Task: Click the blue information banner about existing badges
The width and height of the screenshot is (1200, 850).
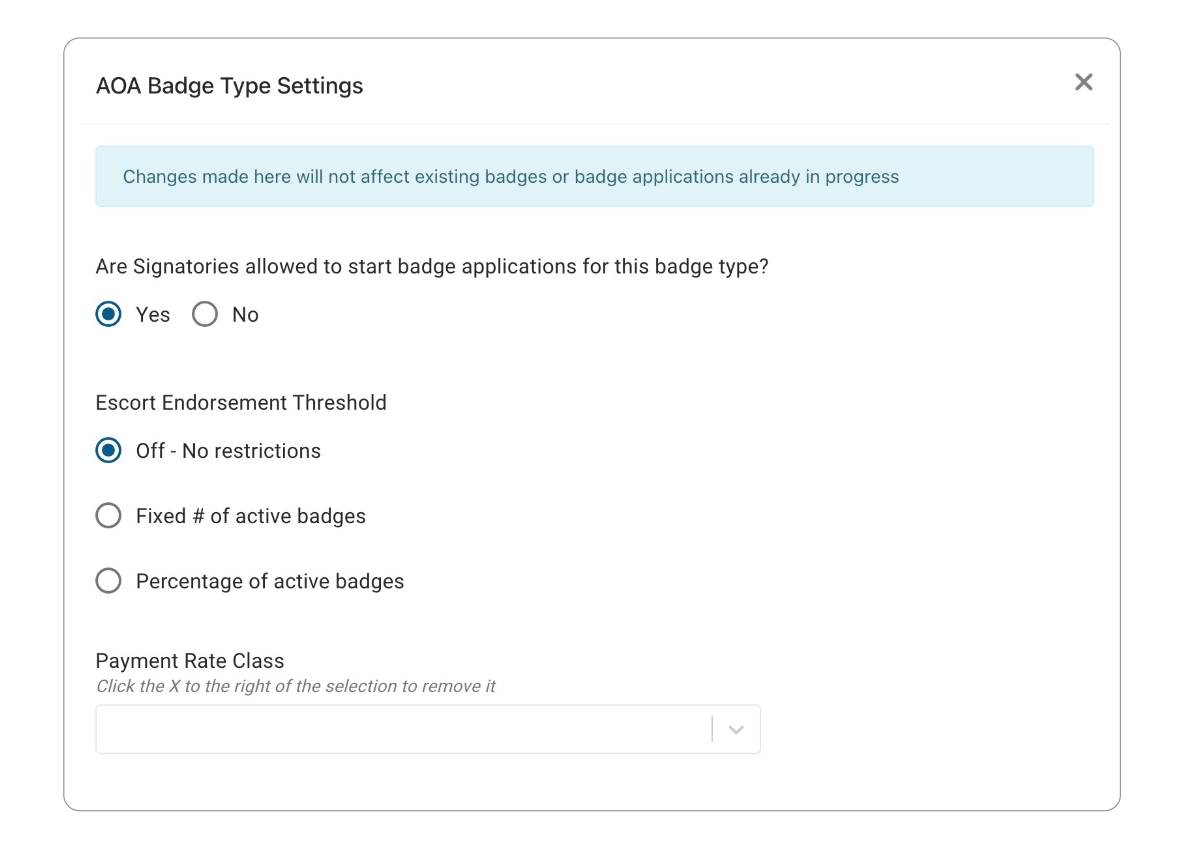Action: (595, 176)
